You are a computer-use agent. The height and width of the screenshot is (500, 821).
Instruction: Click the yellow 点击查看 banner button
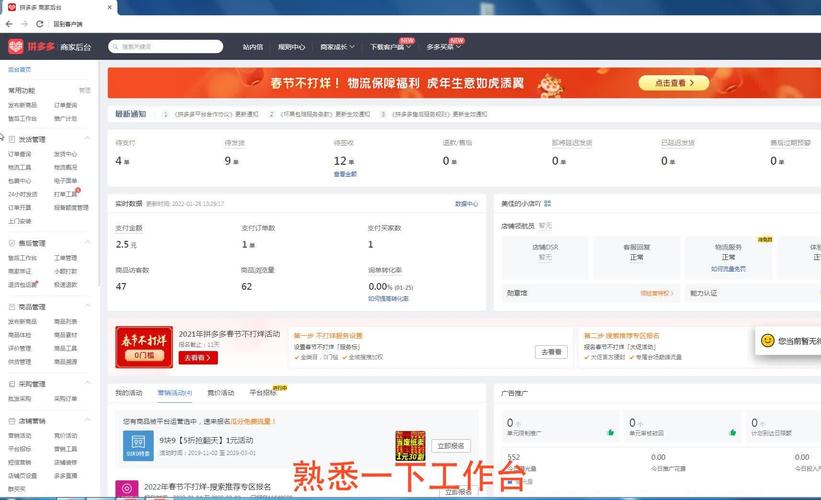(x=674, y=83)
